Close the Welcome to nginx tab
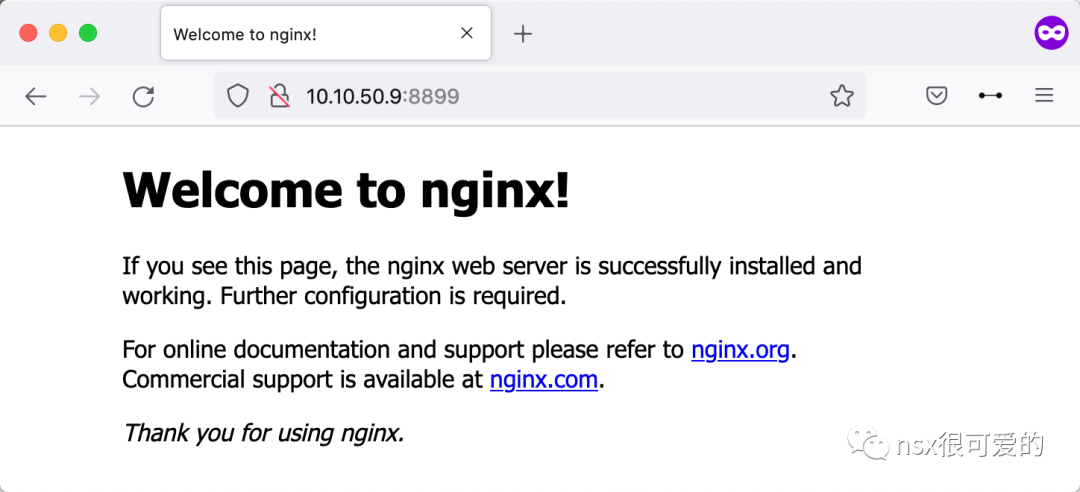 point(466,33)
